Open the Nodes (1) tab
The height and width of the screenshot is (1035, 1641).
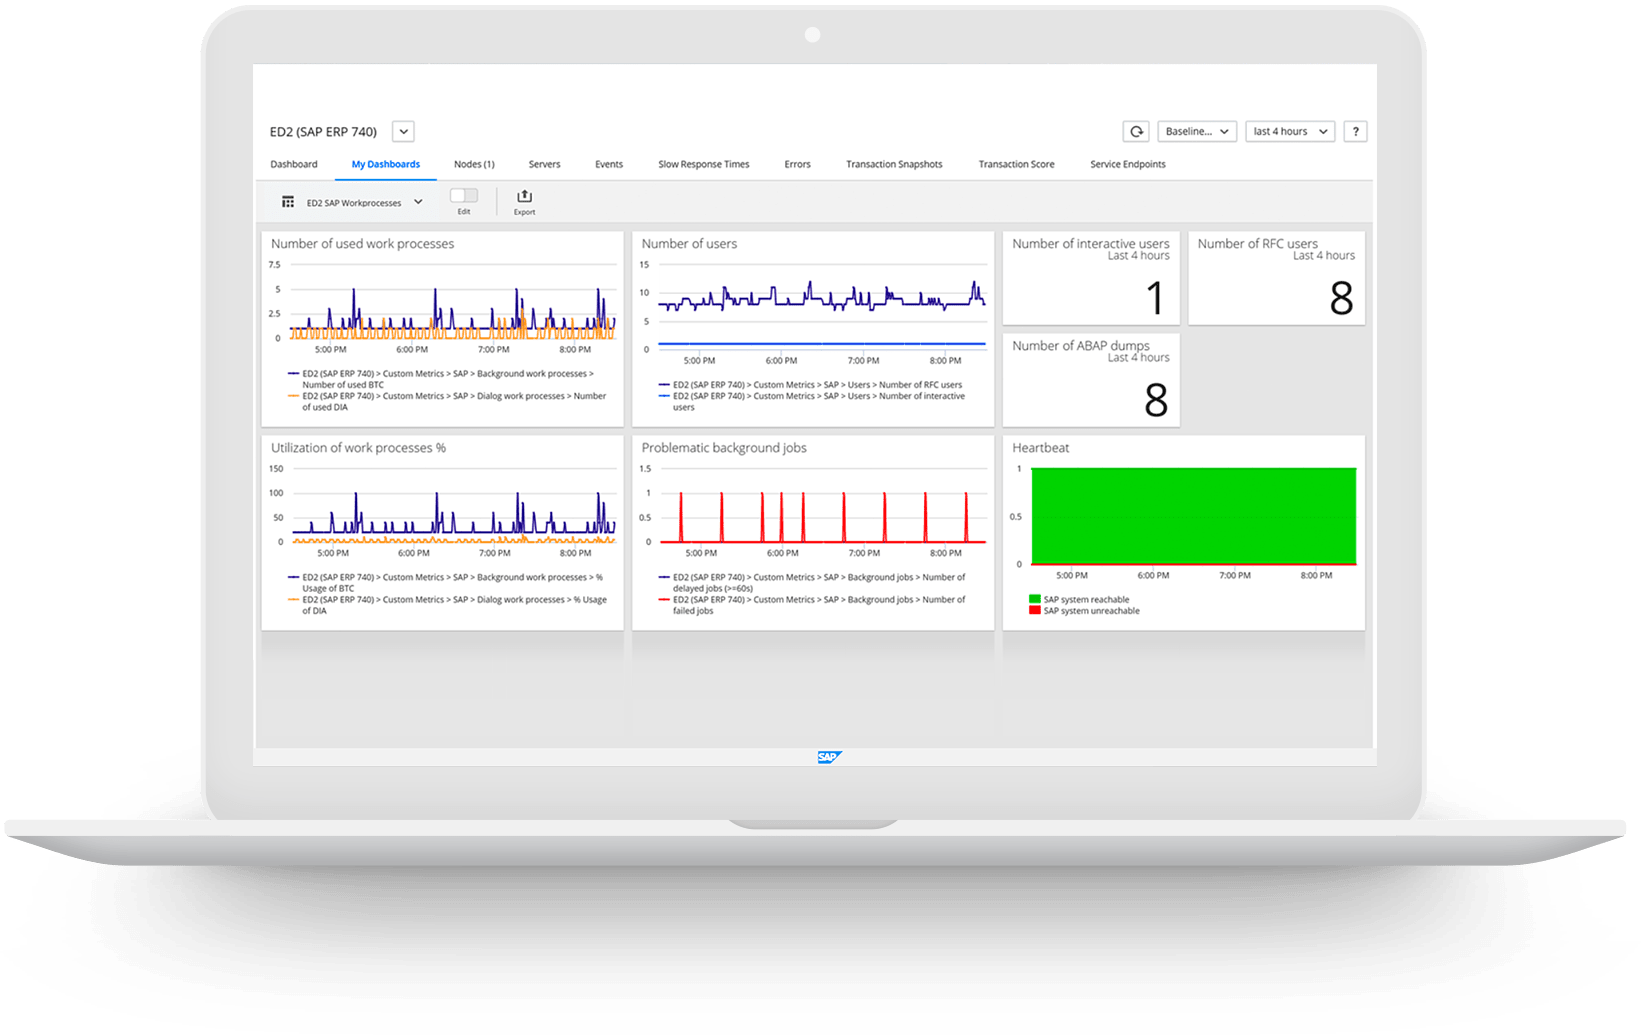pos(474,164)
